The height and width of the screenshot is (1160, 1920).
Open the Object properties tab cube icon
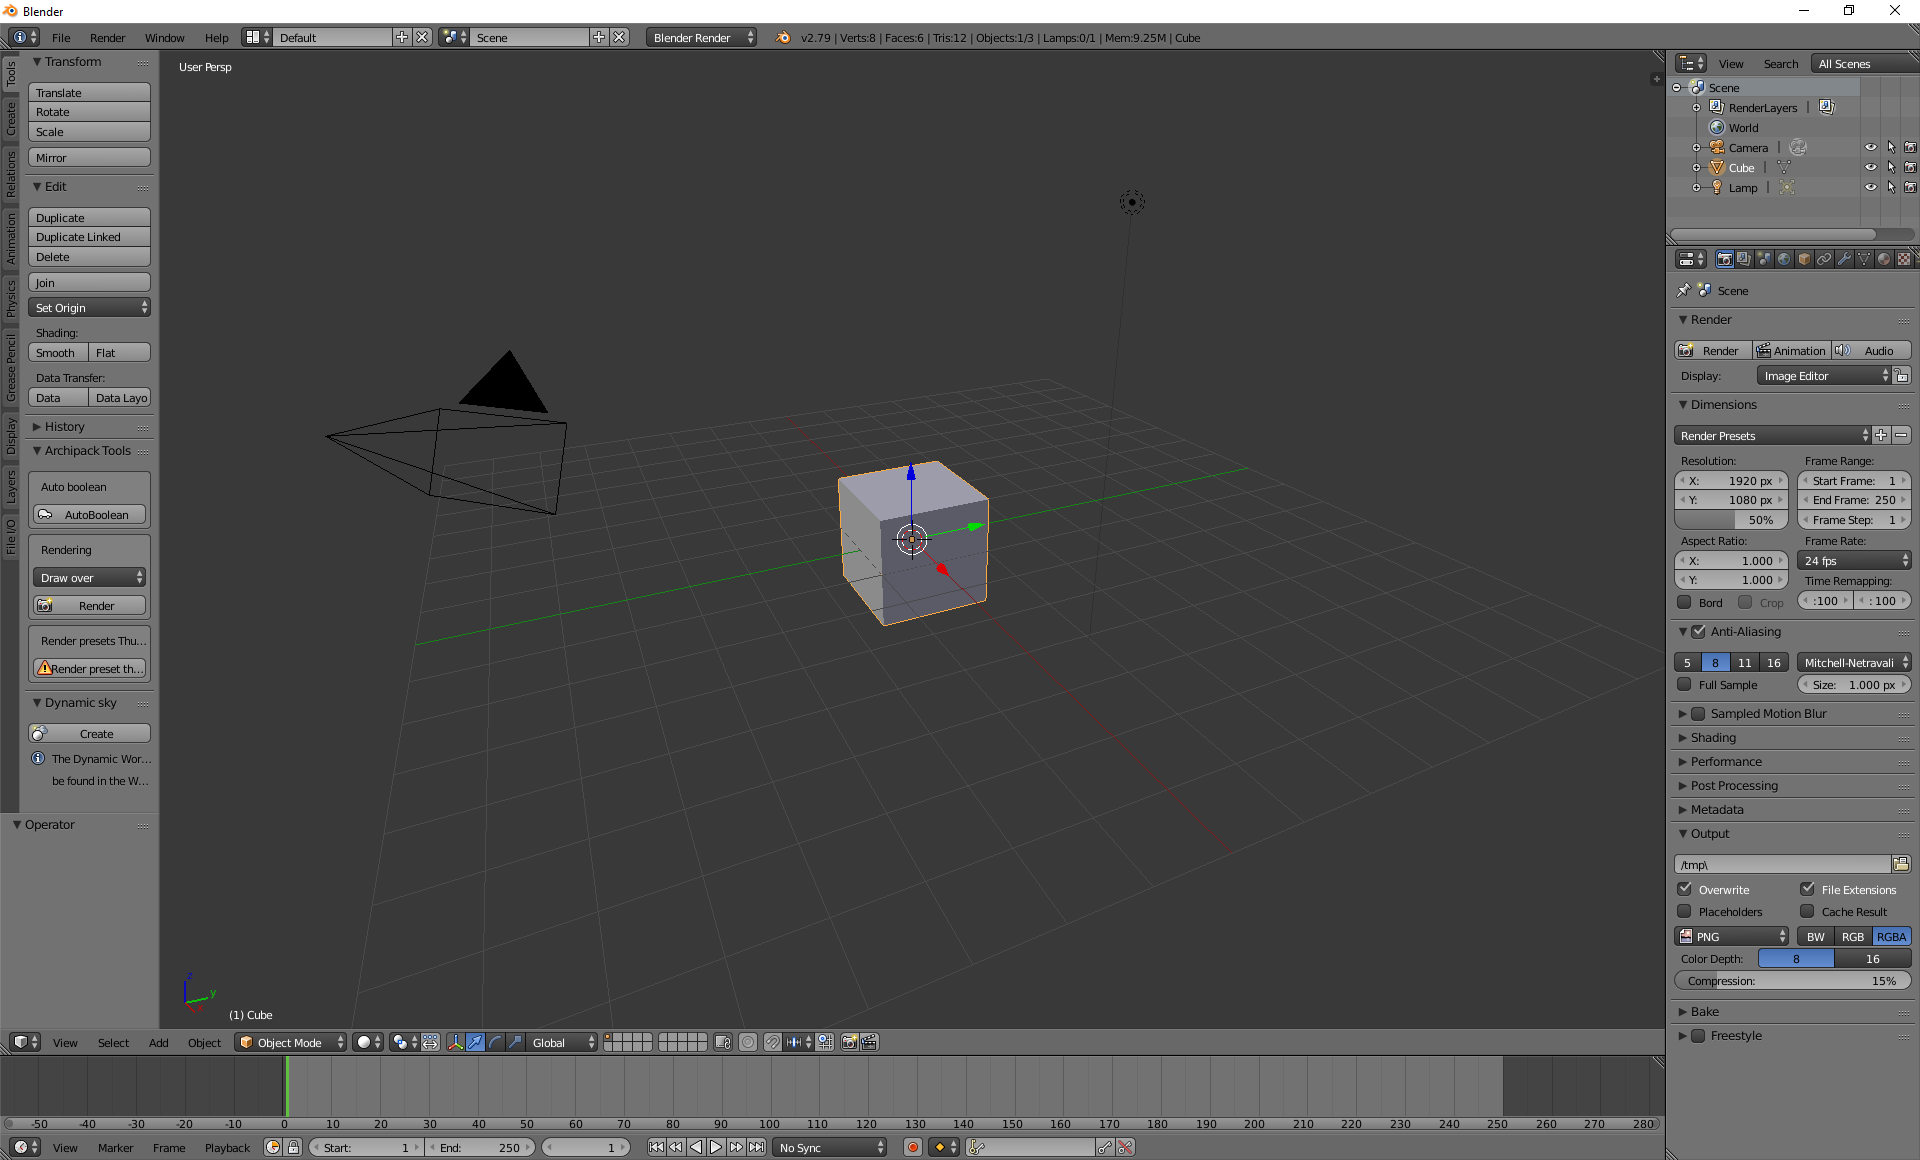point(1804,259)
